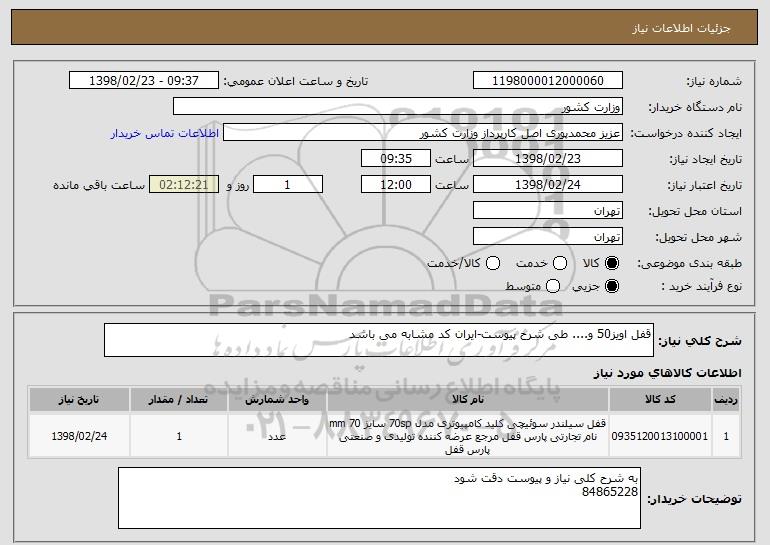The width and height of the screenshot is (770, 545).
Task: Click the delivery city field تهران
Action: pyautogui.click(x=548, y=237)
